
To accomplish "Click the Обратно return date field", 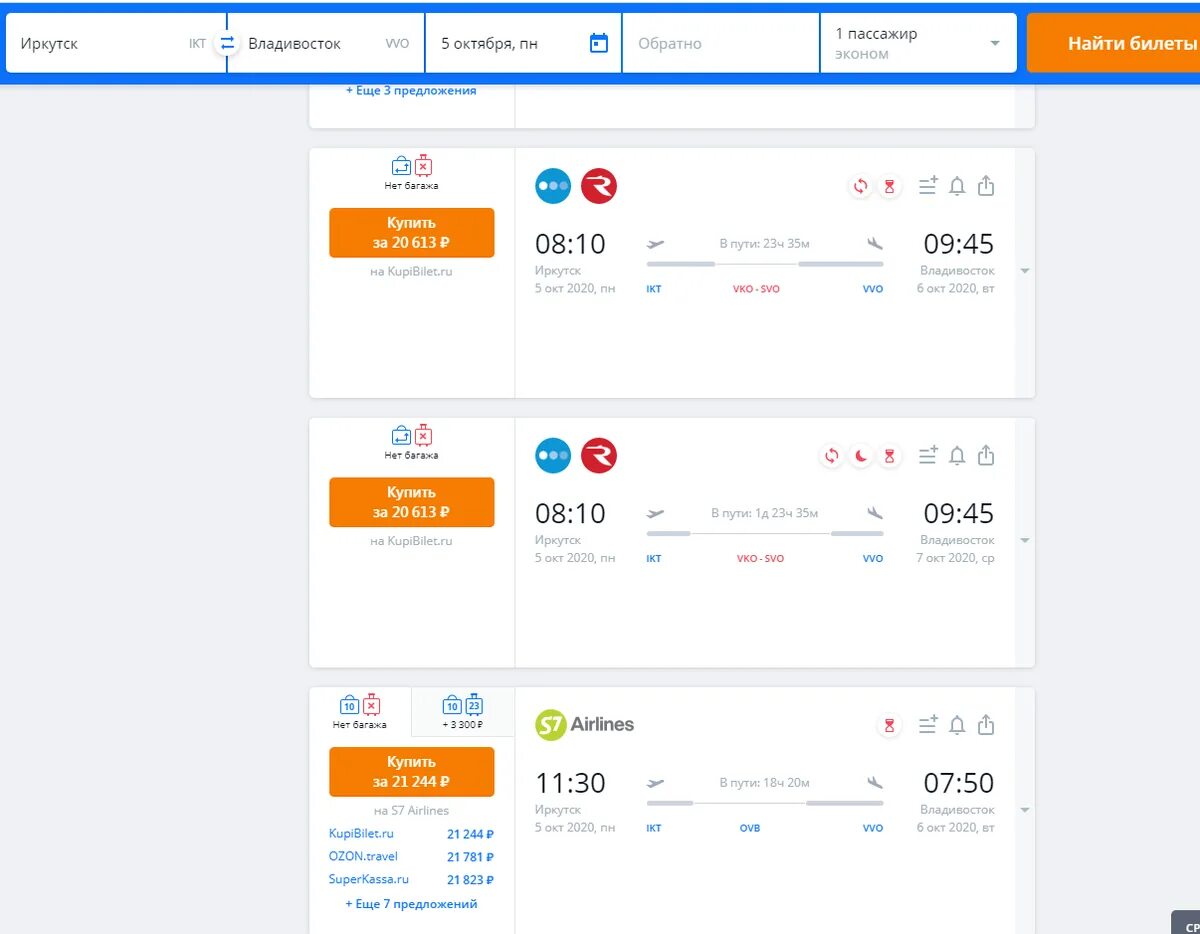I will (720, 43).
